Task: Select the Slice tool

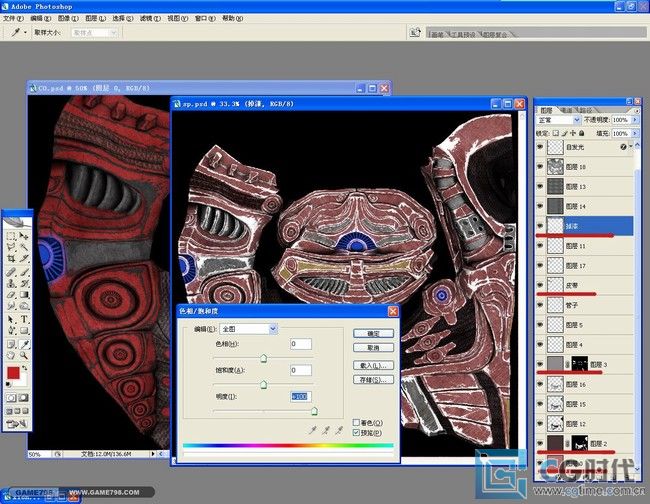Action: (x=24, y=259)
